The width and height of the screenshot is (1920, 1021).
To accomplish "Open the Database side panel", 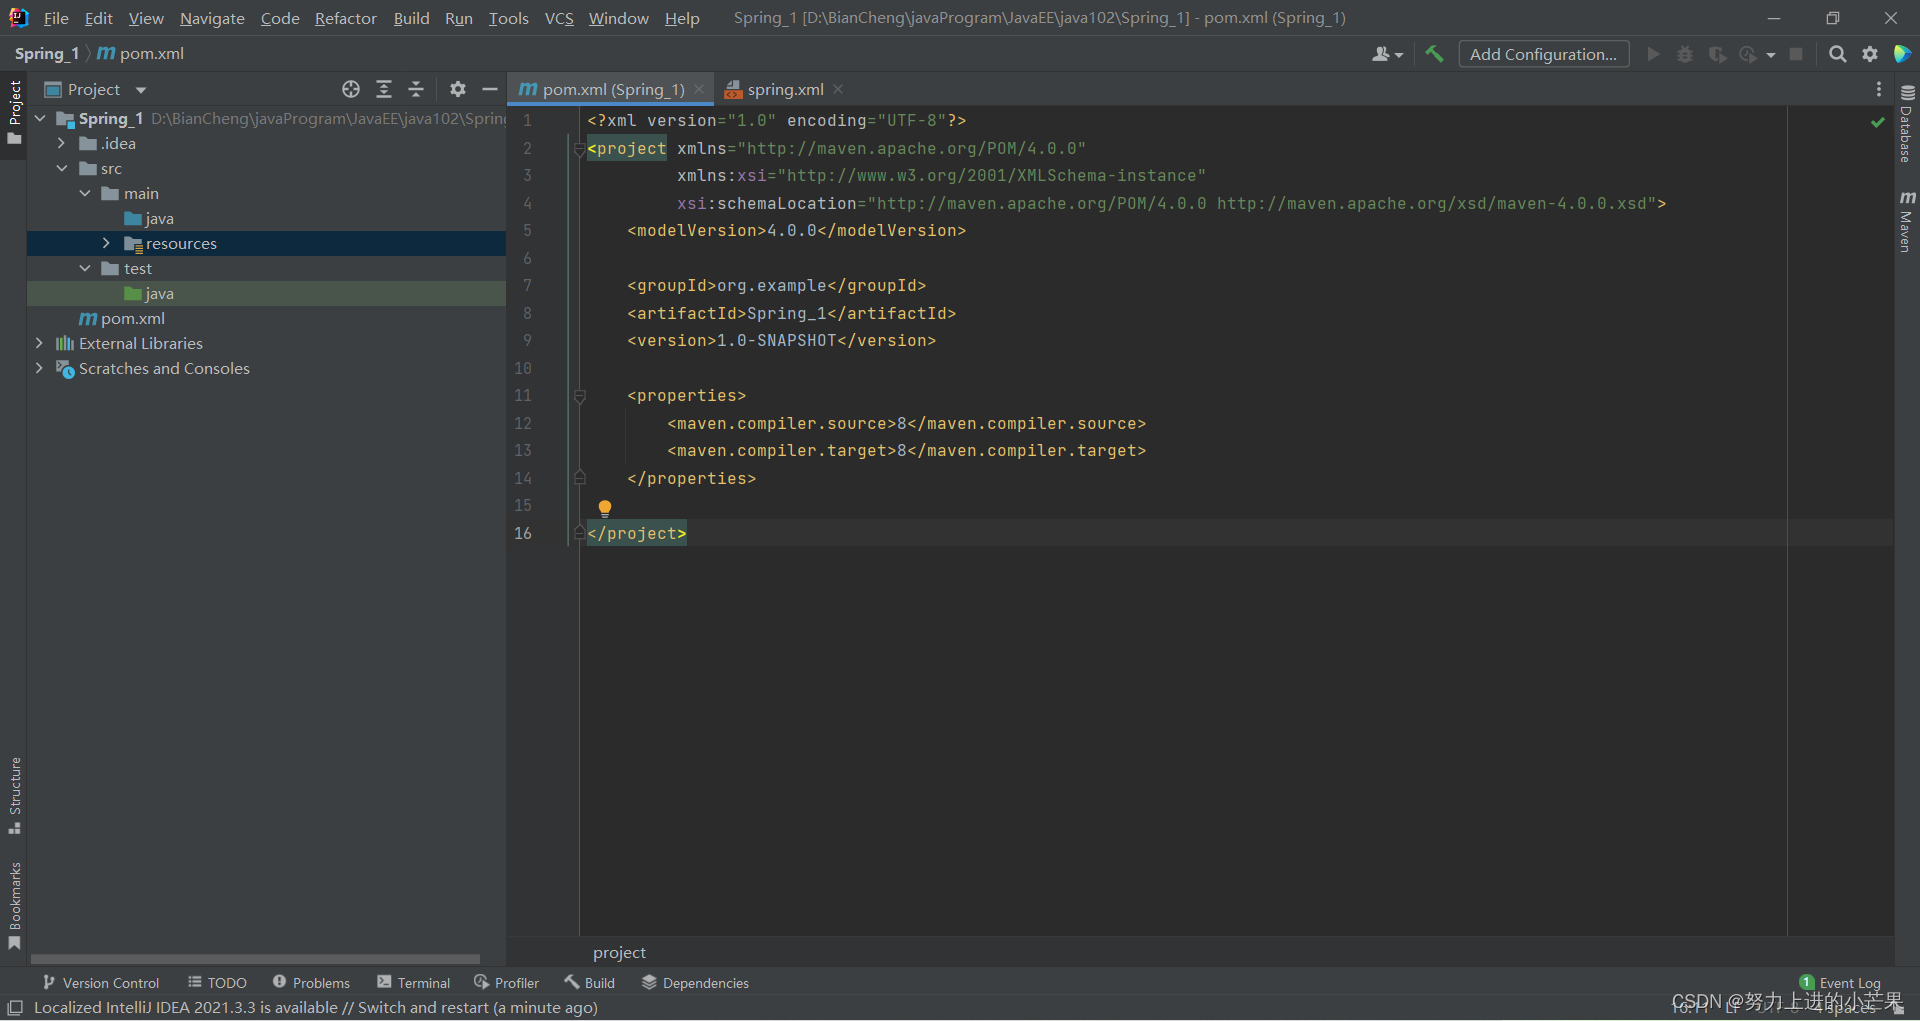I will pos(1906,124).
